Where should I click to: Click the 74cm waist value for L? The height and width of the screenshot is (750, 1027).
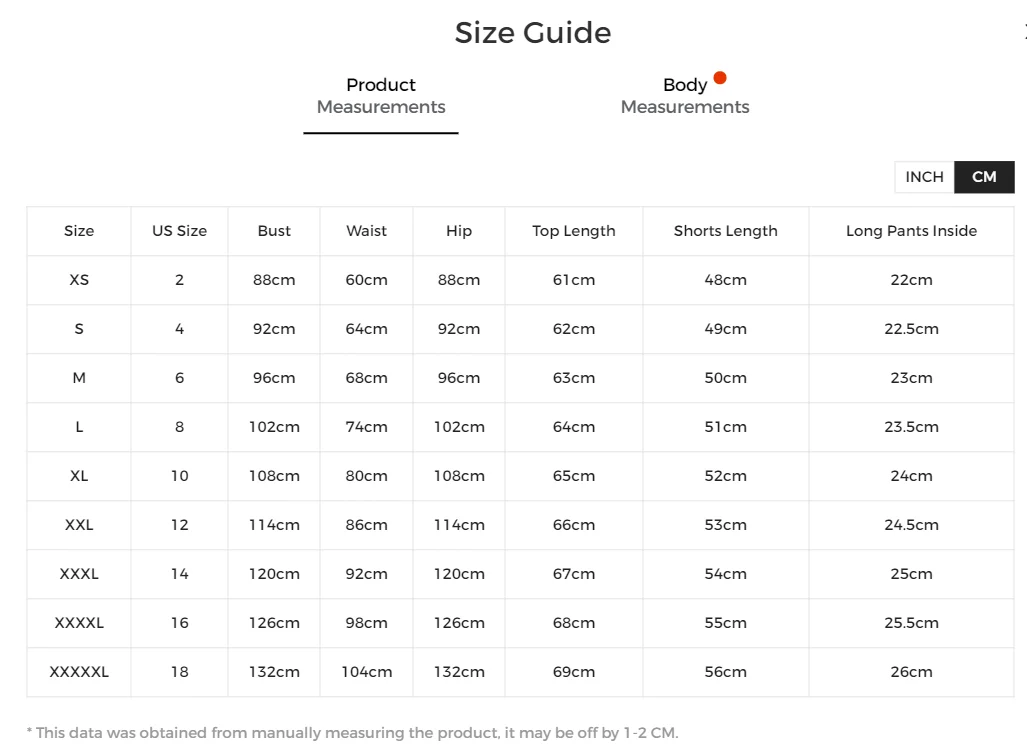[366, 427]
